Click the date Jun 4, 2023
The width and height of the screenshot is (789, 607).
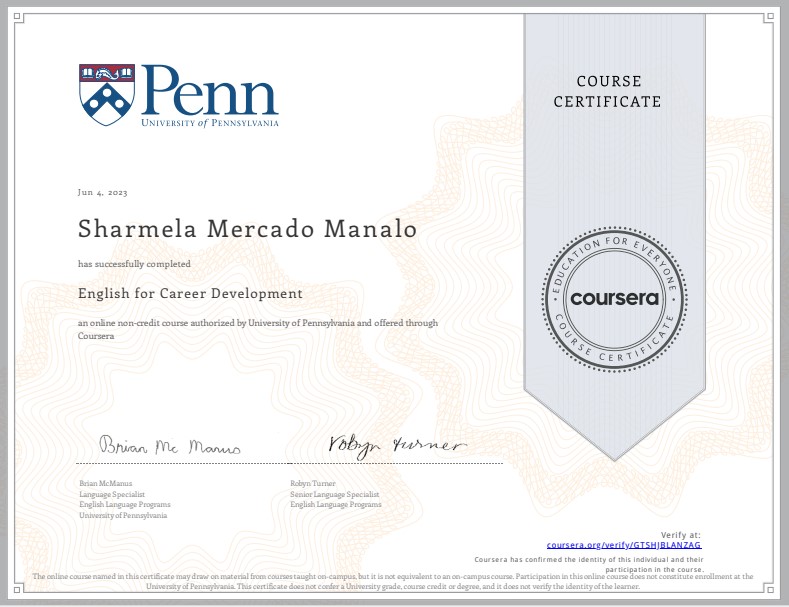click(103, 192)
